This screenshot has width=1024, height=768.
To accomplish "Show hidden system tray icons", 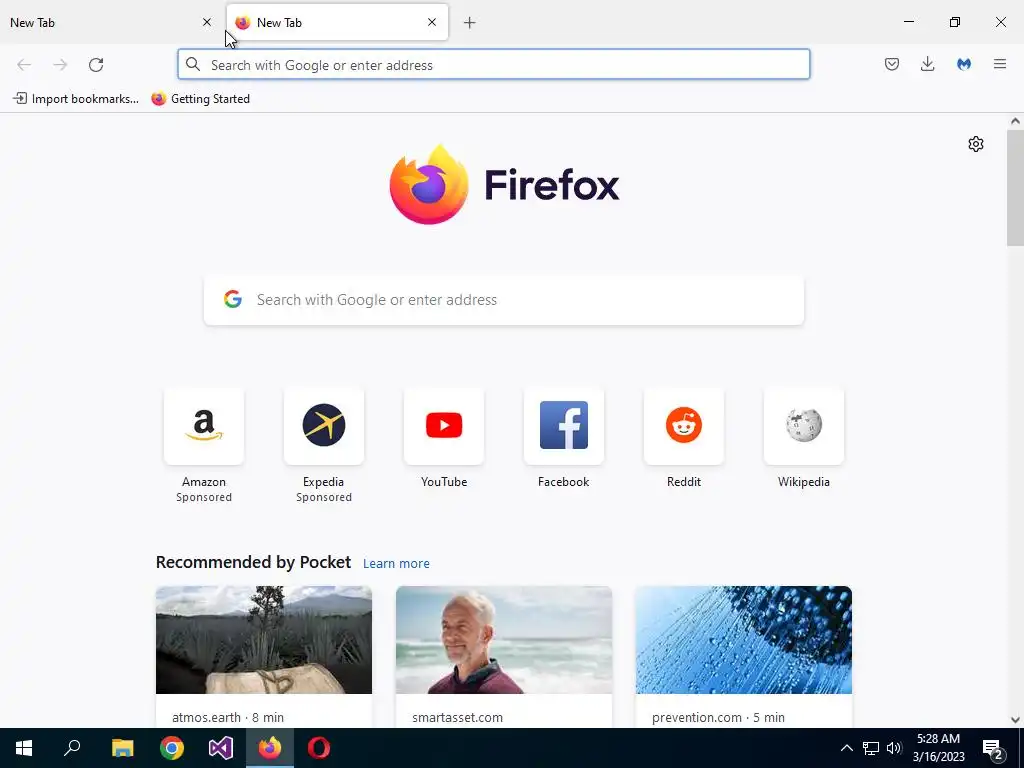I will (x=846, y=748).
